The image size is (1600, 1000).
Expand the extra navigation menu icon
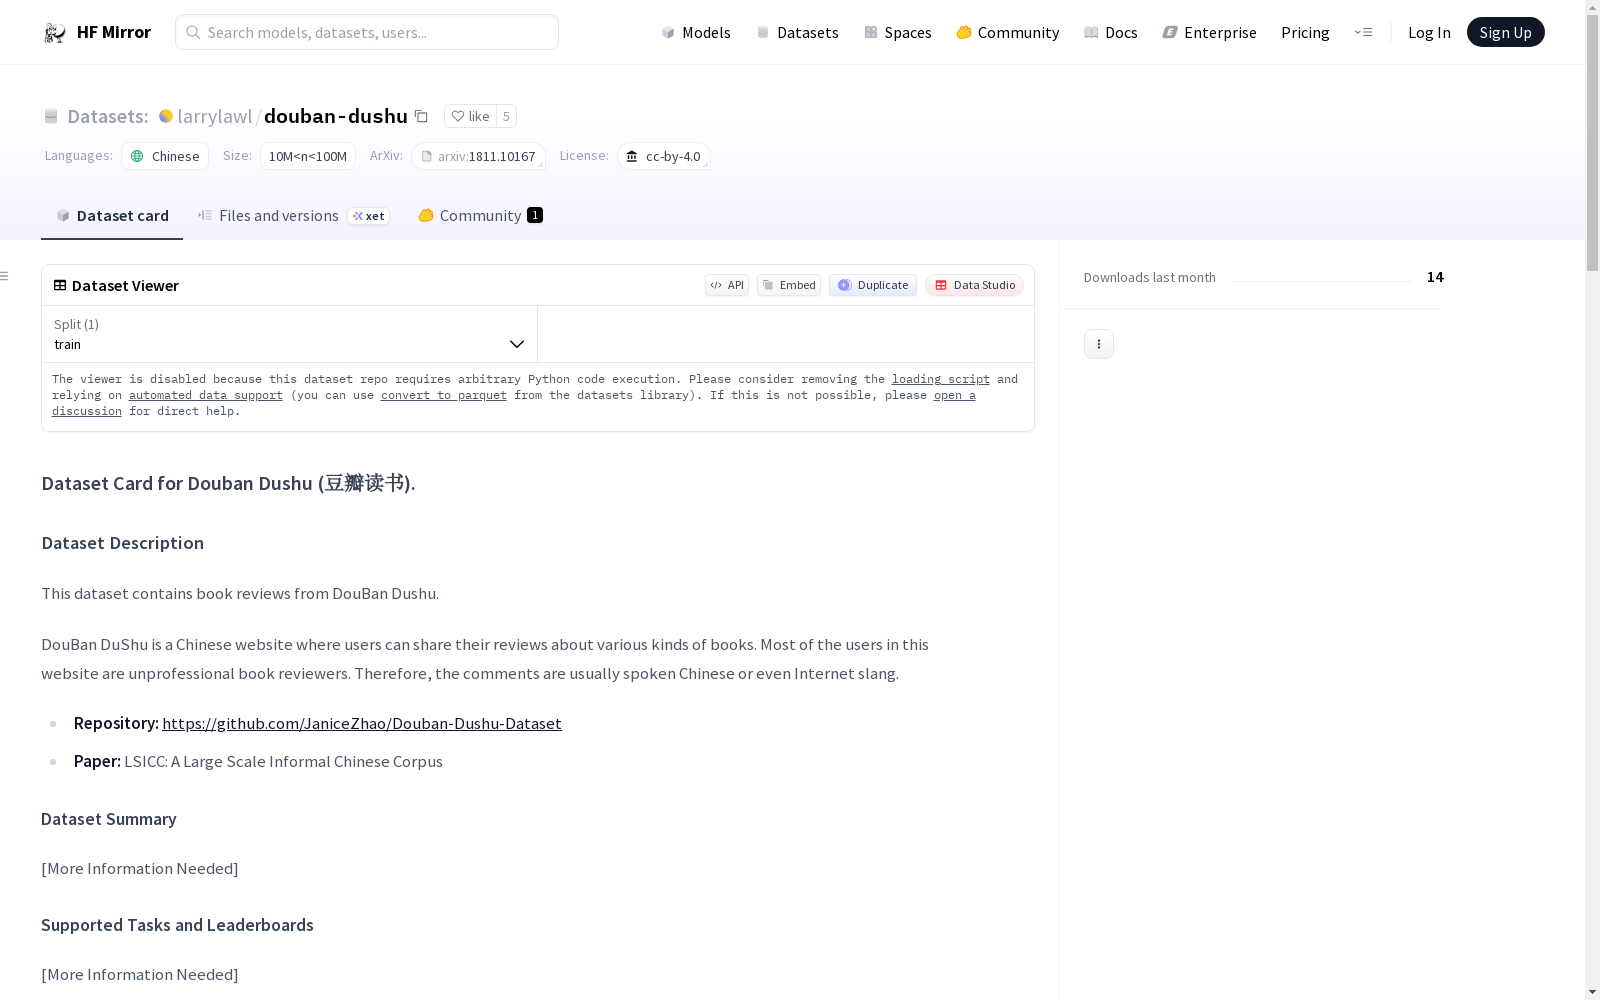[x=1363, y=32]
